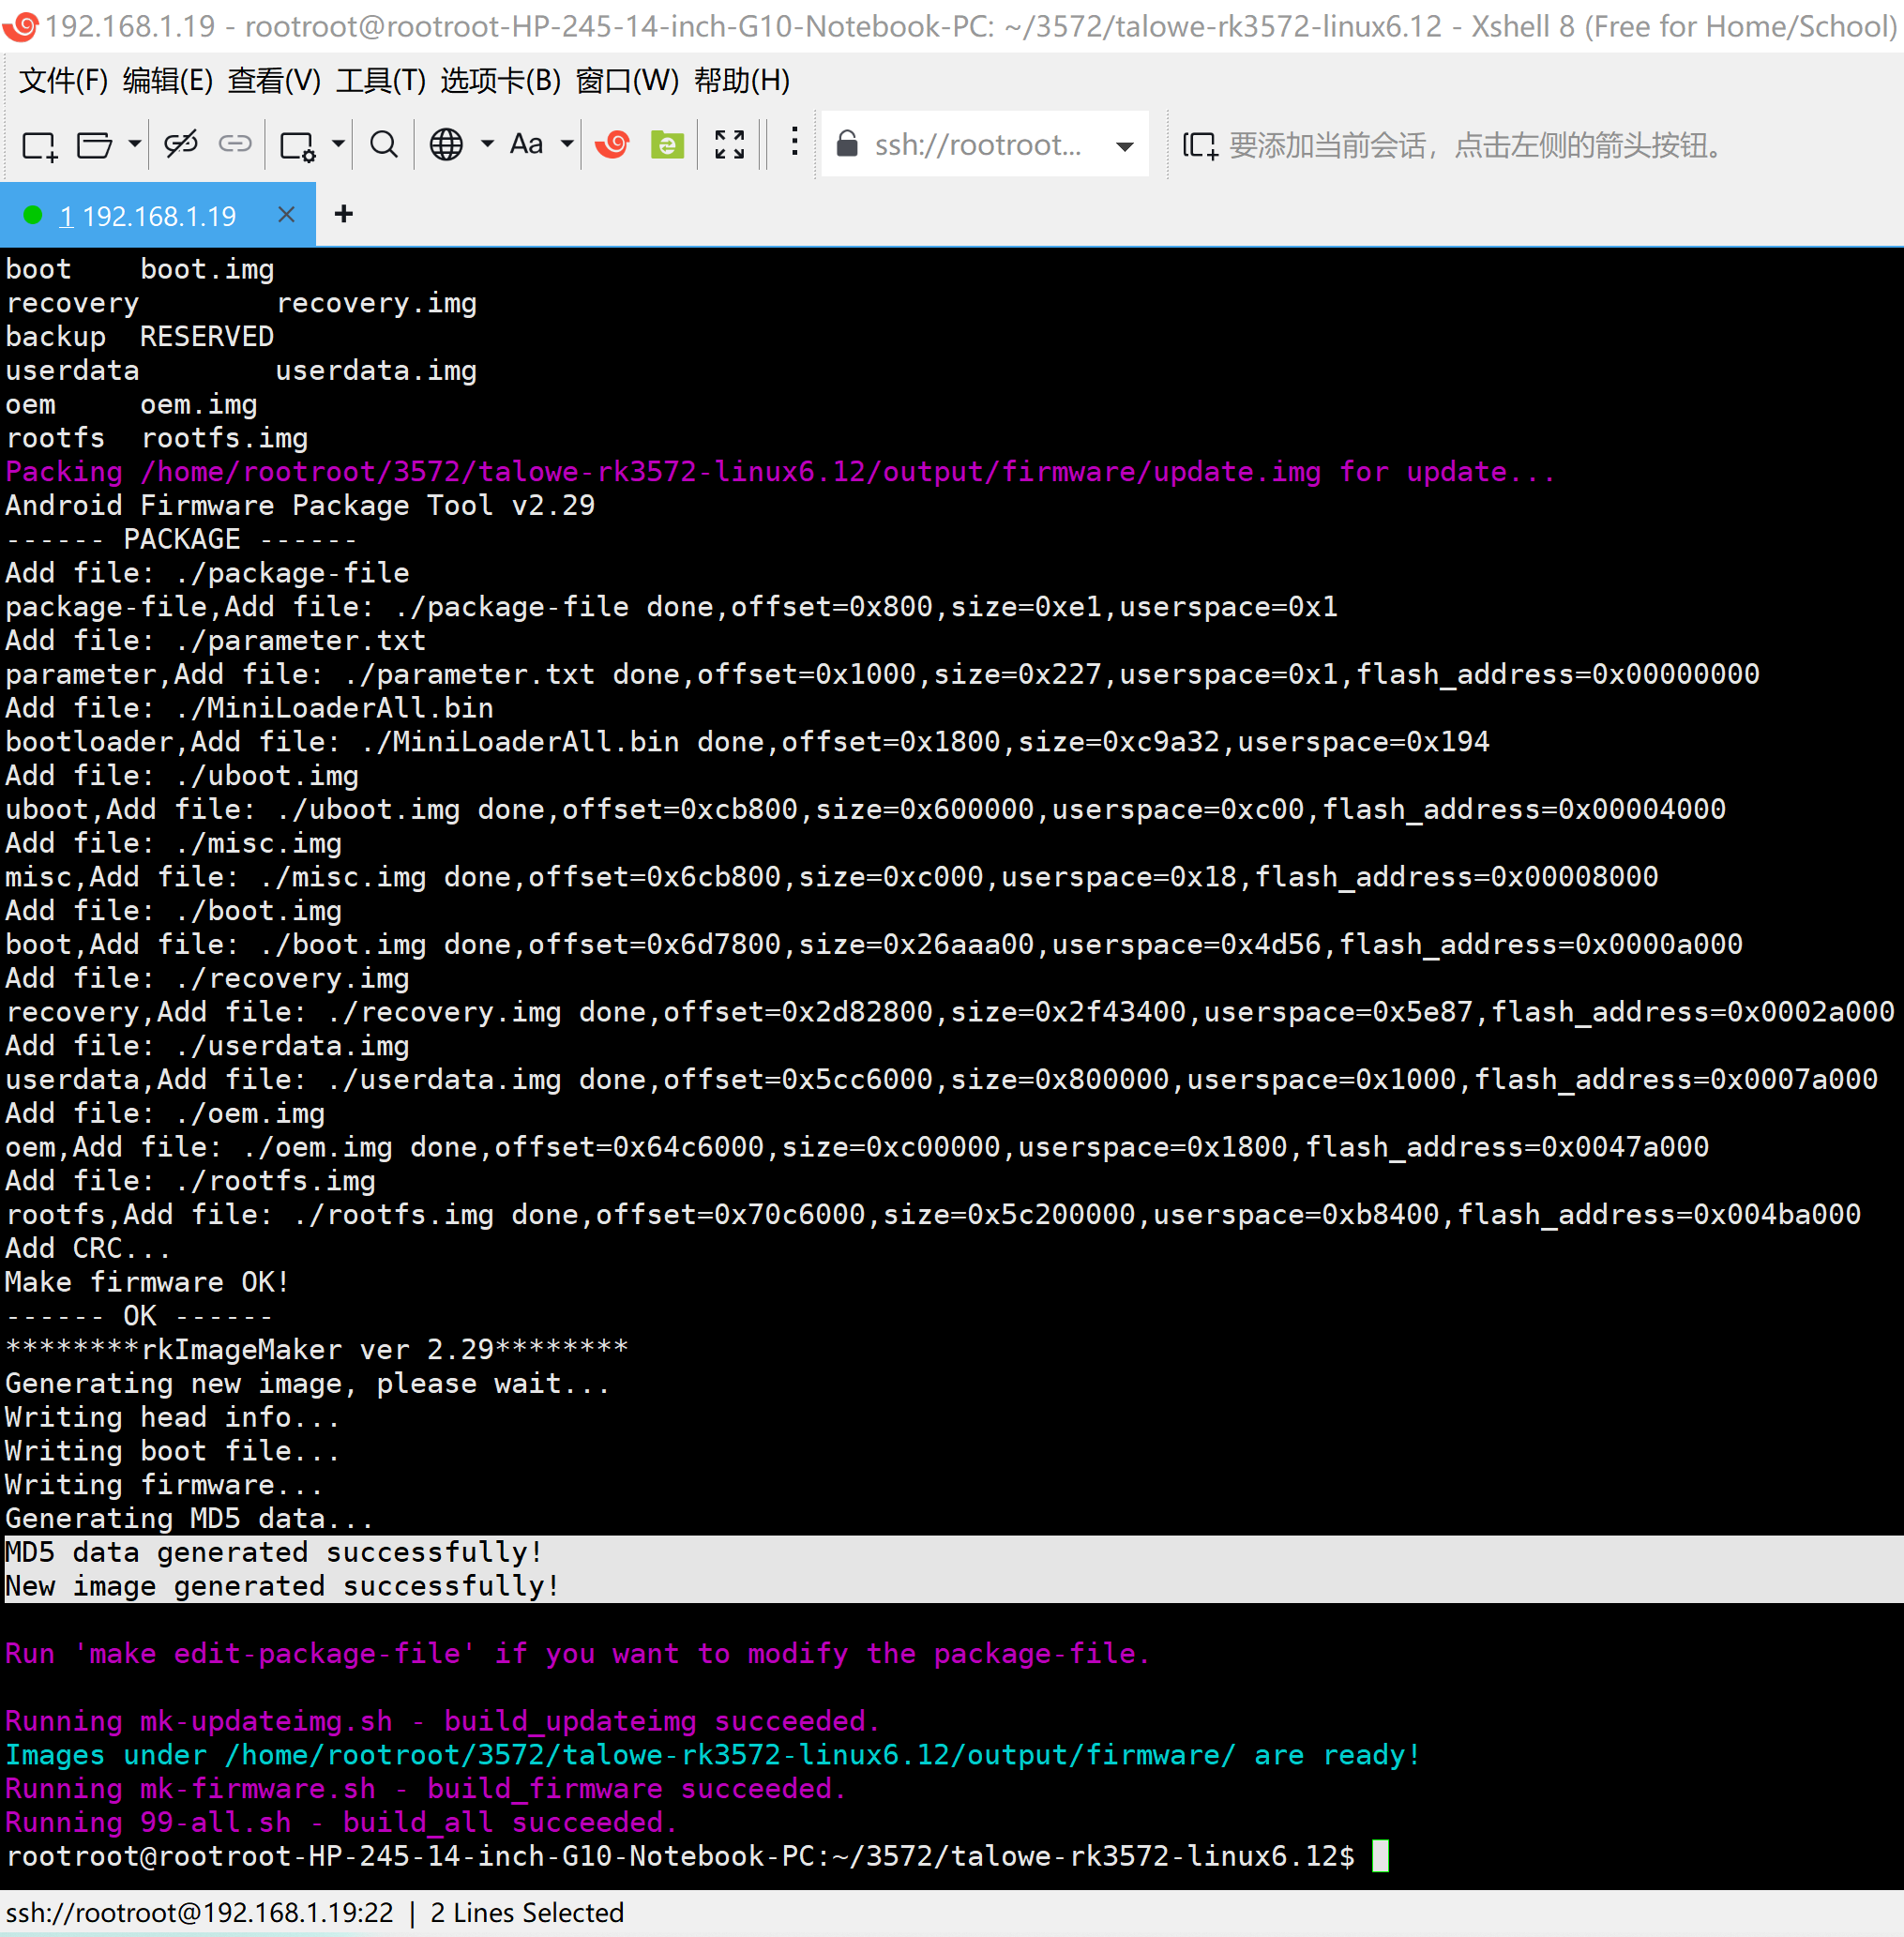
Task: Open the 查看(V) menu
Action: 274,80
